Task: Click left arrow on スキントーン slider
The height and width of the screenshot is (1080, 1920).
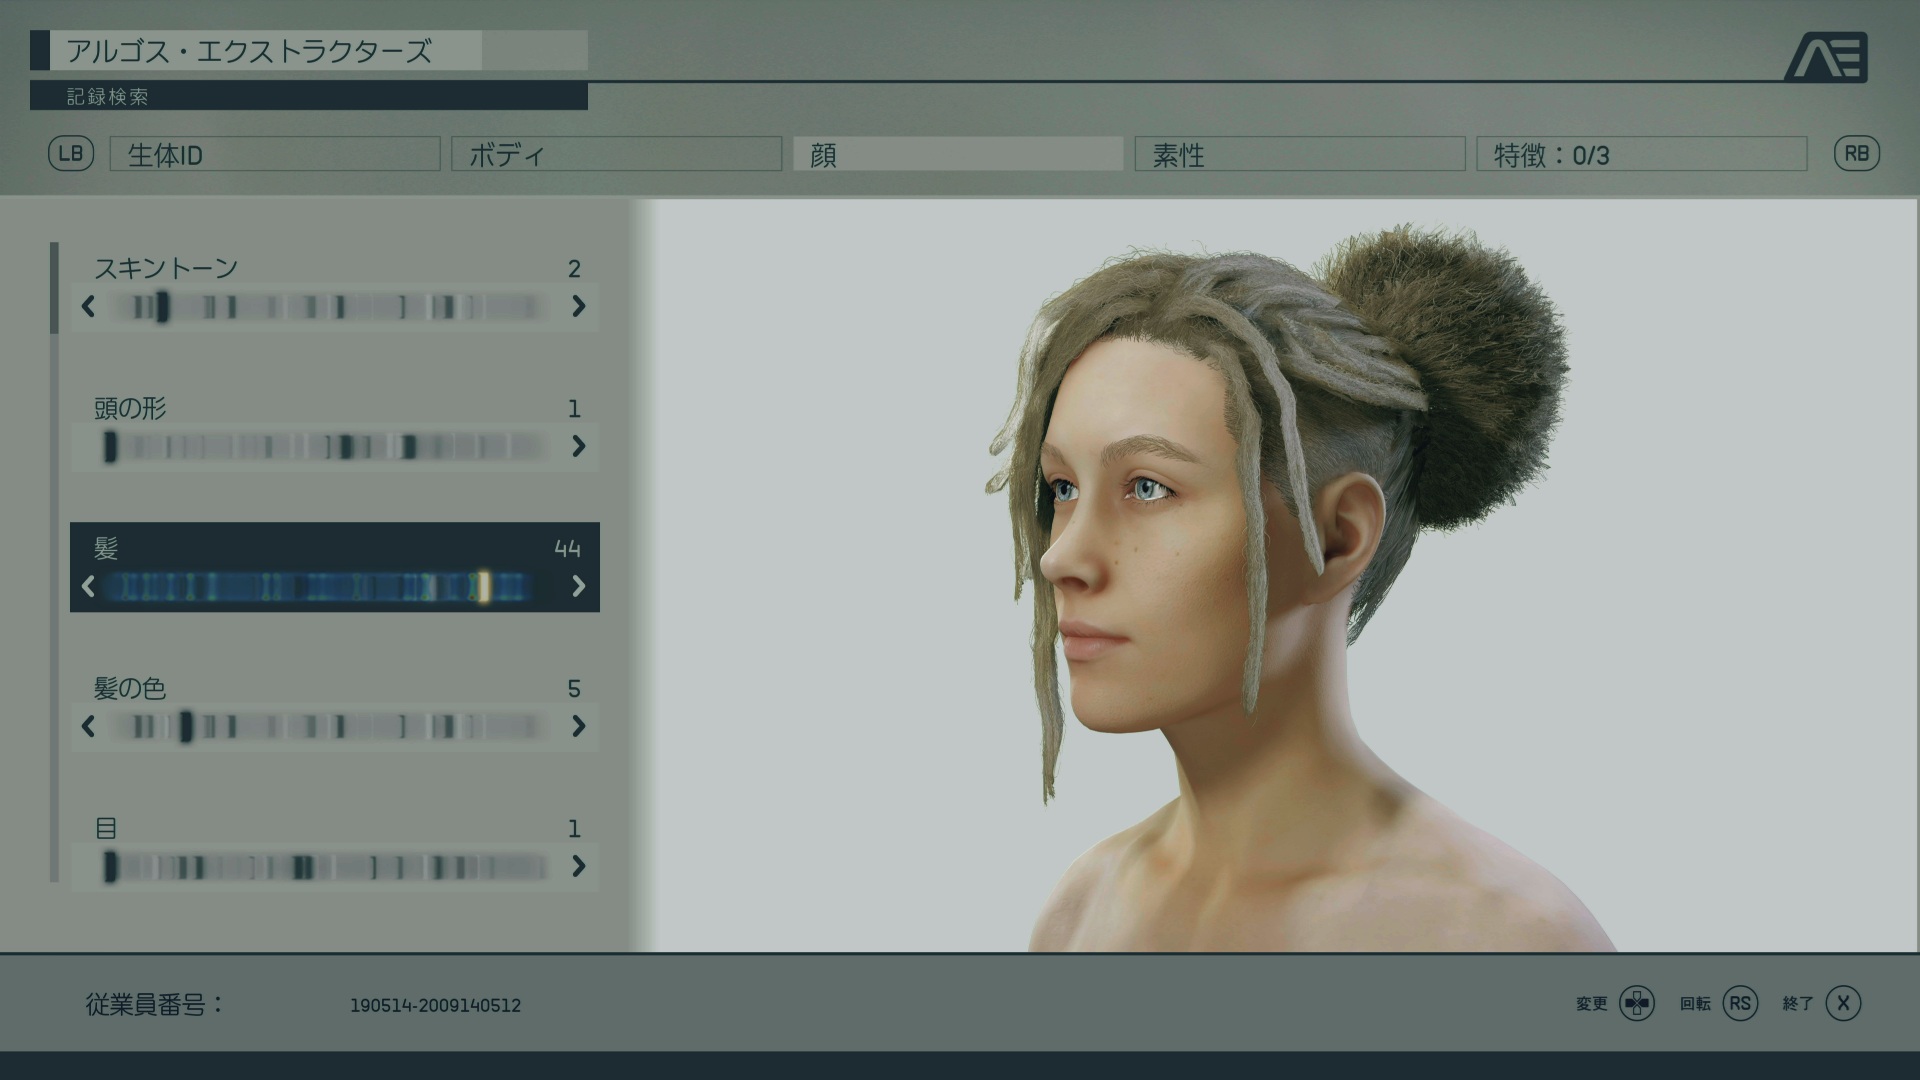Action: click(88, 306)
